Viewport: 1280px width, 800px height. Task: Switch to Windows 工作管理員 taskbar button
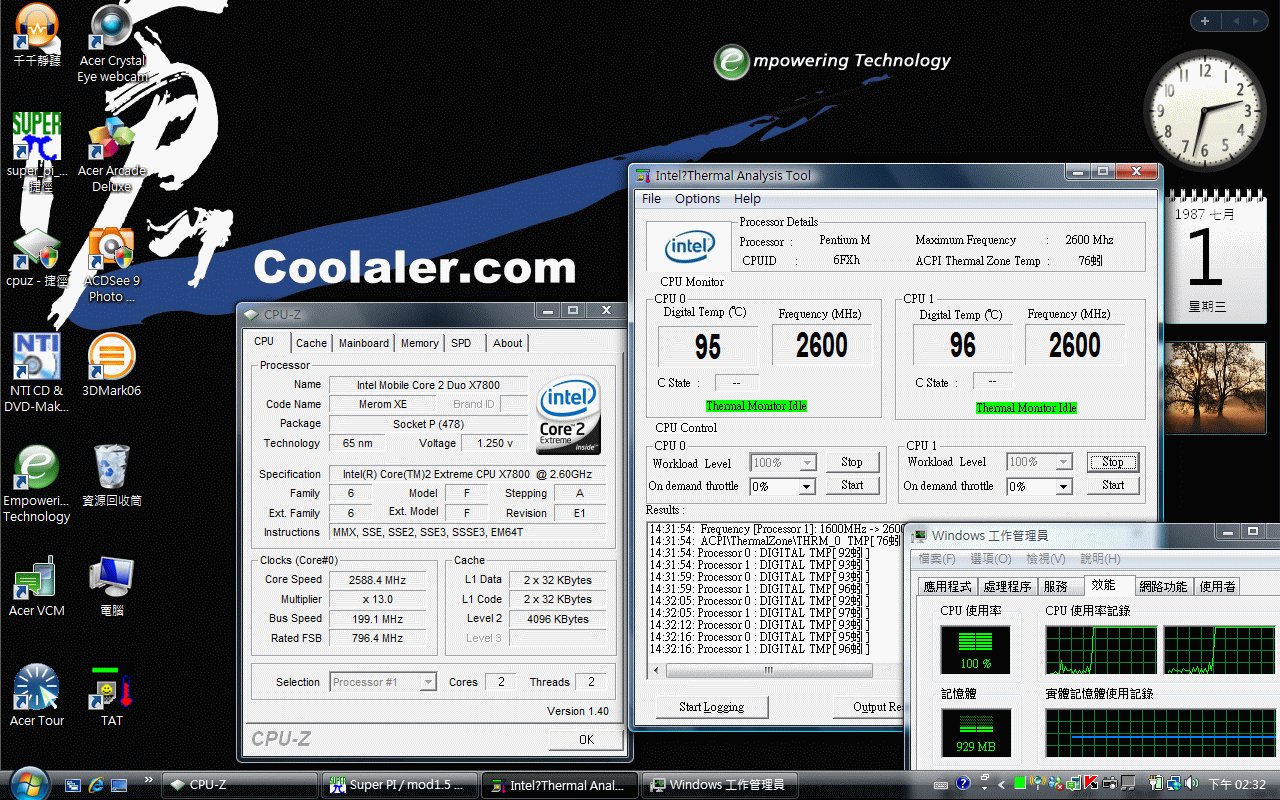pyautogui.click(x=720, y=785)
